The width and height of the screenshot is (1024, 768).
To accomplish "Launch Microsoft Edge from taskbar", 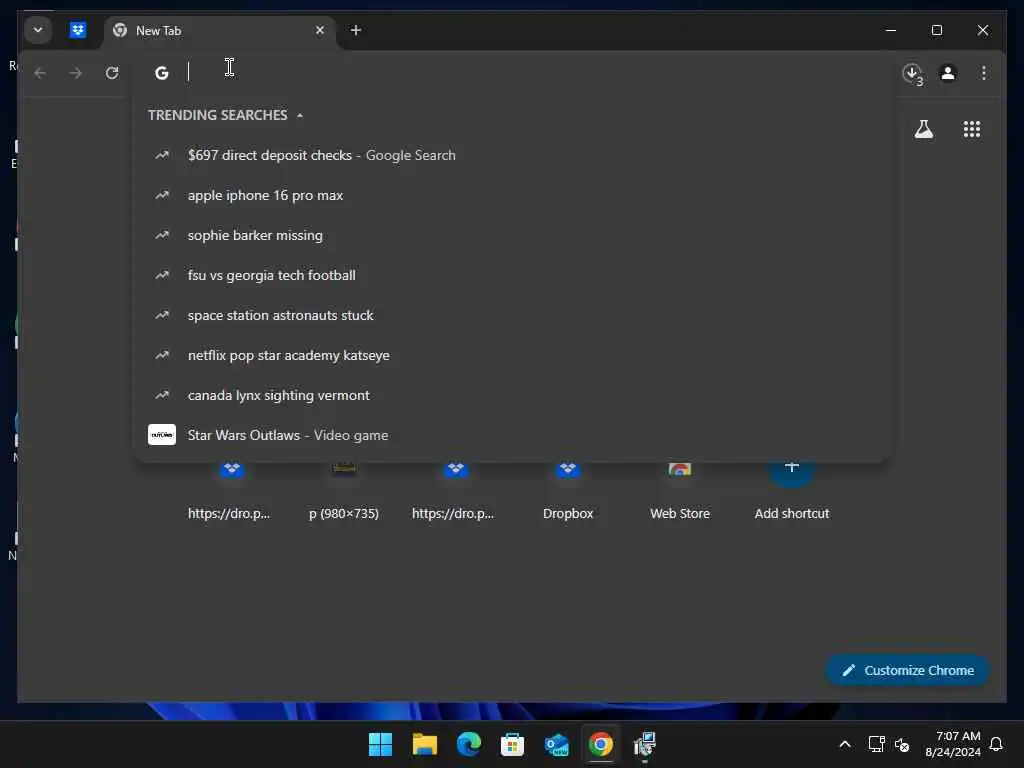I will (x=468, y=744).
